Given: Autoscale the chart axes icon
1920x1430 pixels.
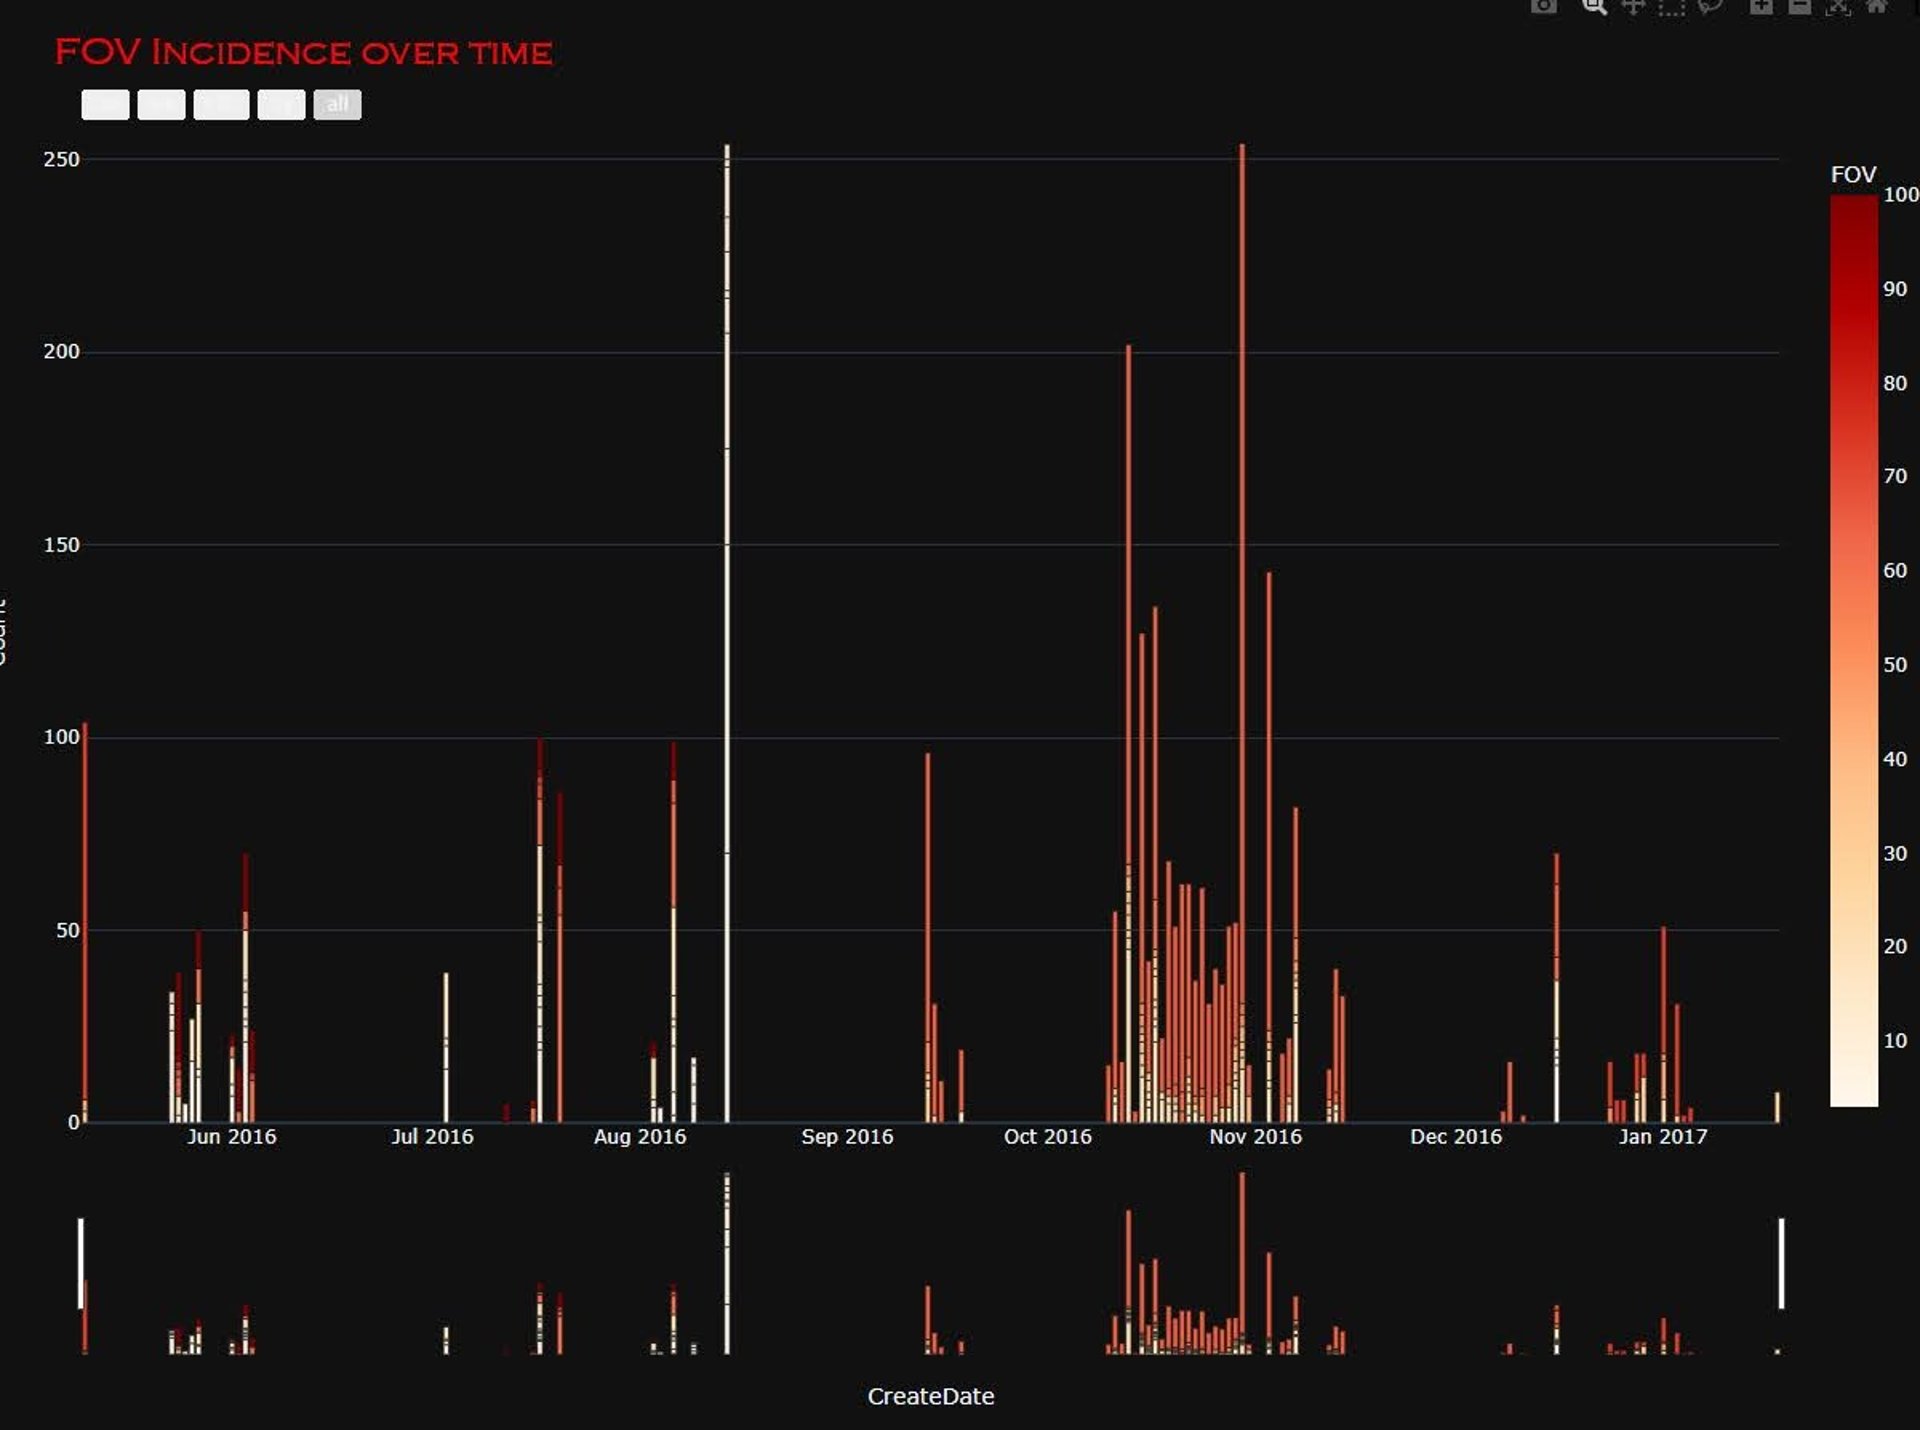Looking at the screenshot, I should point(1838,6).
